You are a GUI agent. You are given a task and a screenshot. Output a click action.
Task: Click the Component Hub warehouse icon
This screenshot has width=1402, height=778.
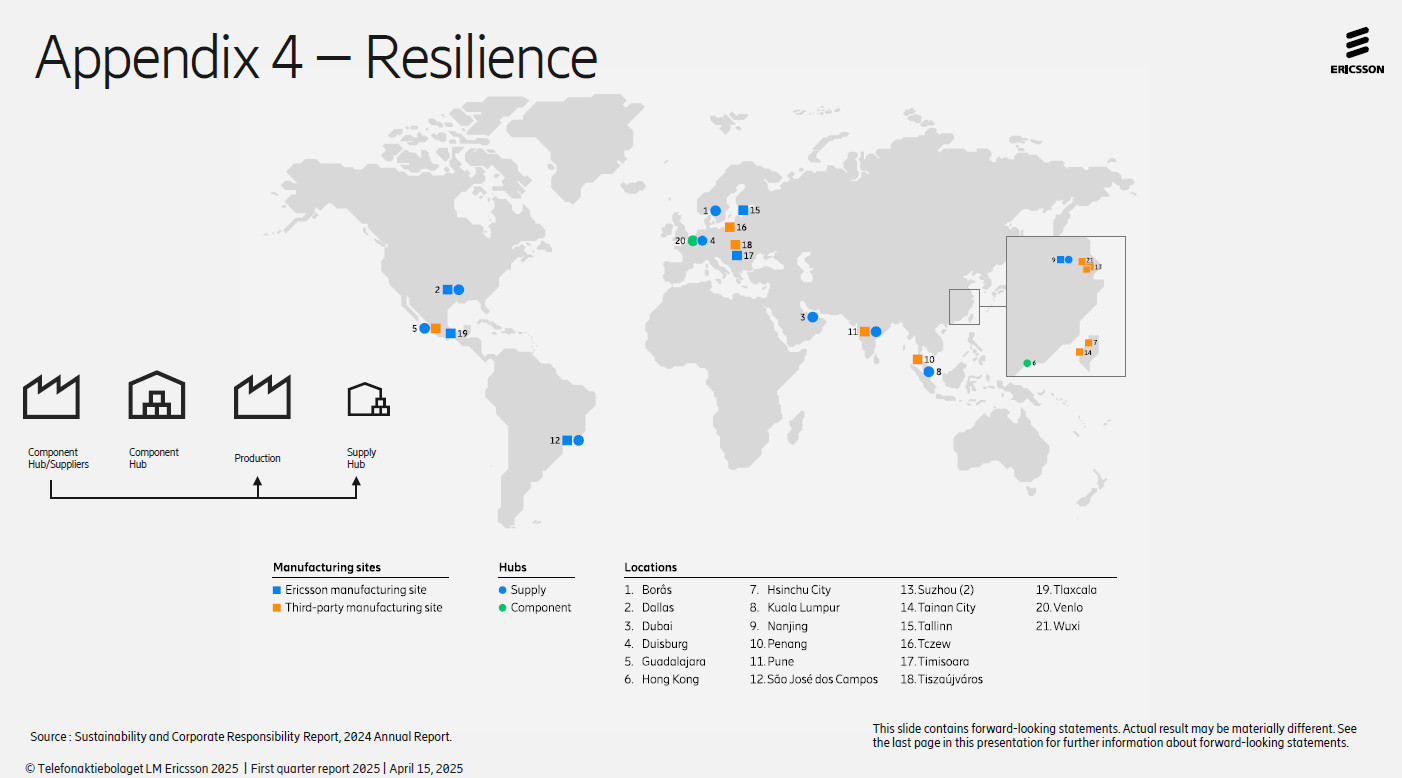[x=157, y=395]
